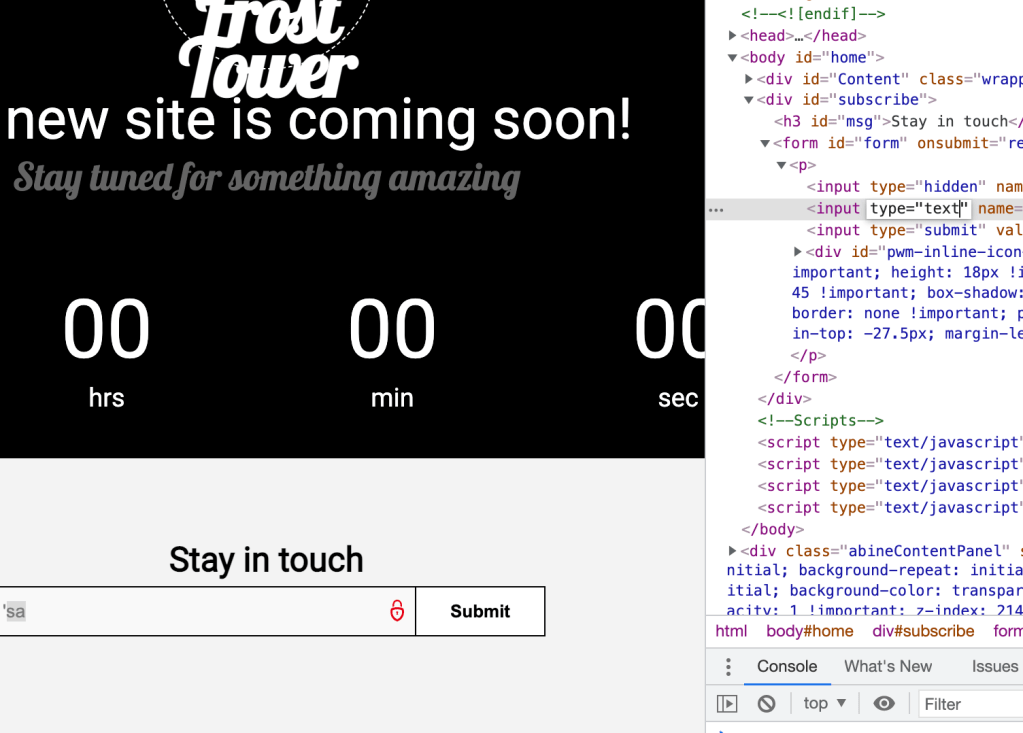Viewport: 1023px width, 733px height.
Task: Collapse the form id="form" node
Action: pos(765,143)
